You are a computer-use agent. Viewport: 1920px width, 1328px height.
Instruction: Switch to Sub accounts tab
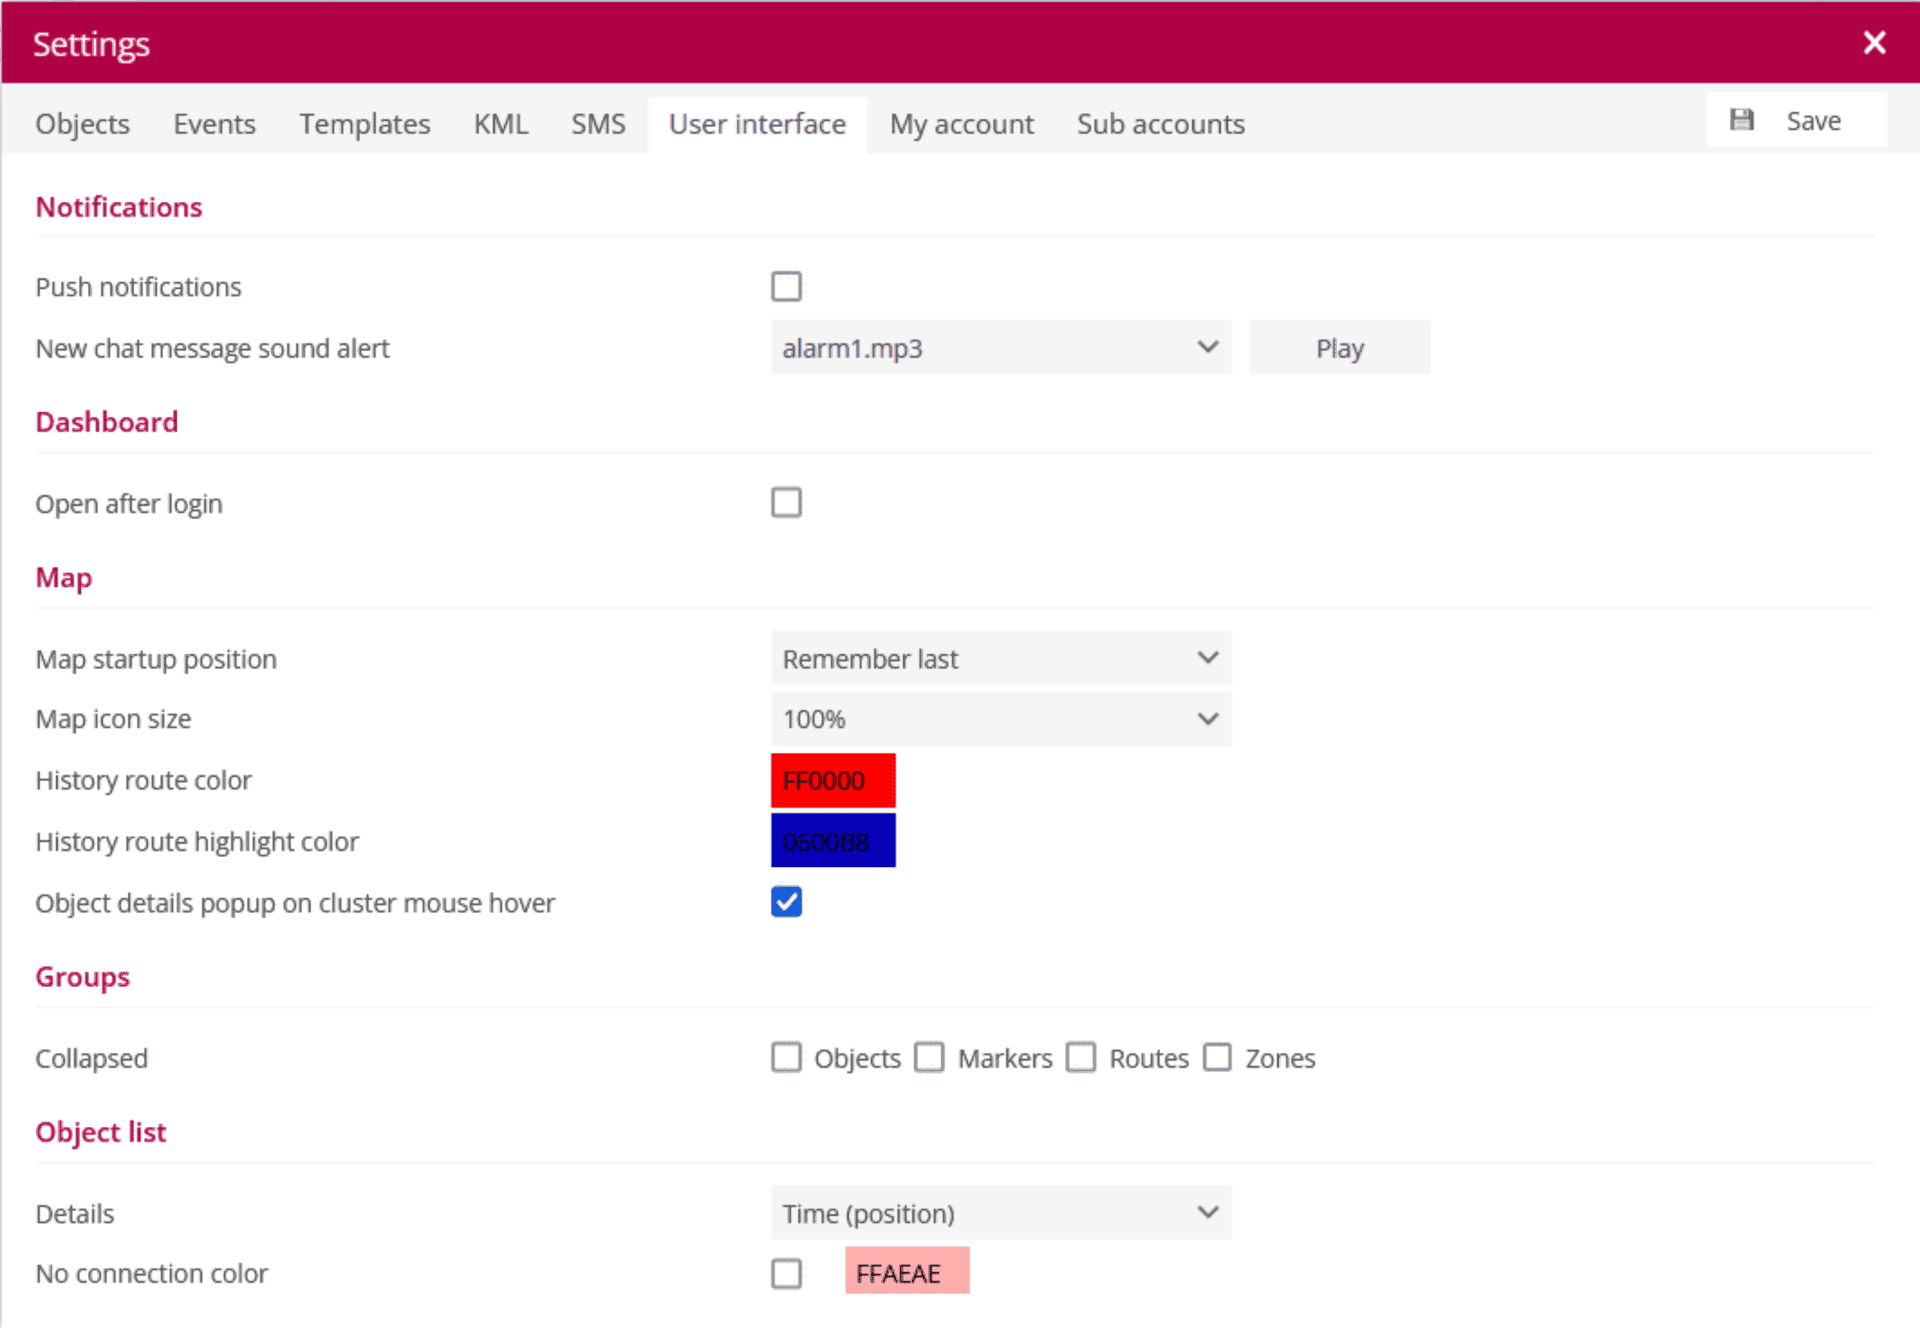1160,124
